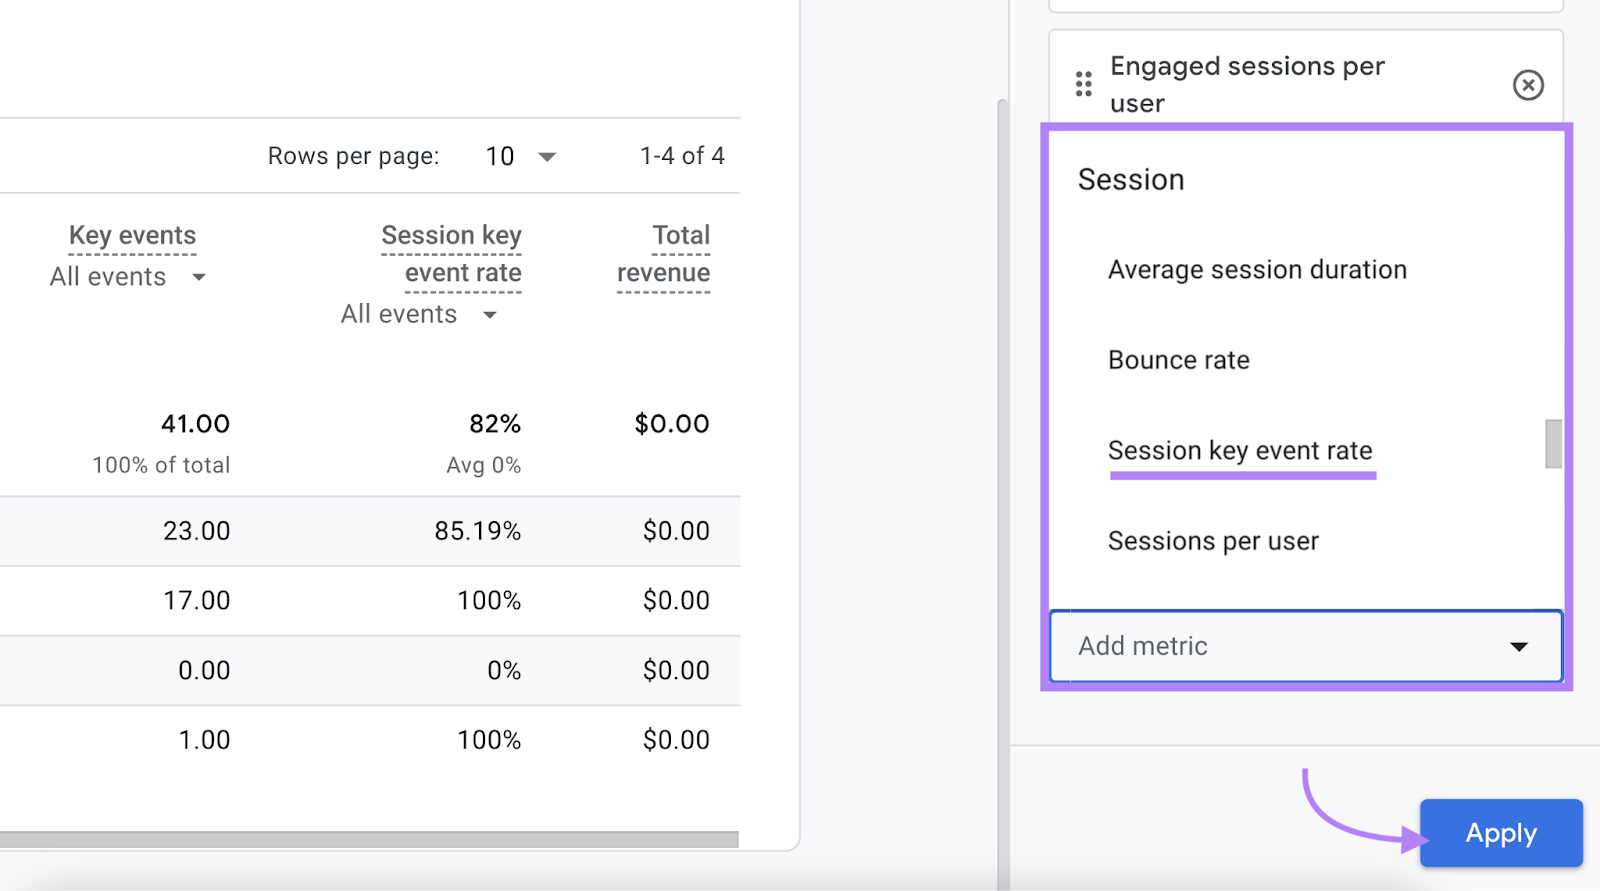Viewport: 1600px width, 891px height.
Task: Select Average session duration from the metric list
Action: coord(1256,270)
